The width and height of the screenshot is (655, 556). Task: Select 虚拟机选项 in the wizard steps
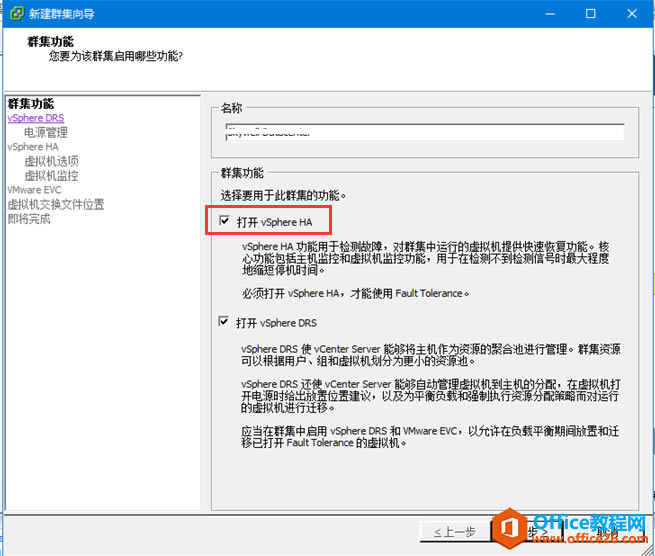(x=51, y=161)
